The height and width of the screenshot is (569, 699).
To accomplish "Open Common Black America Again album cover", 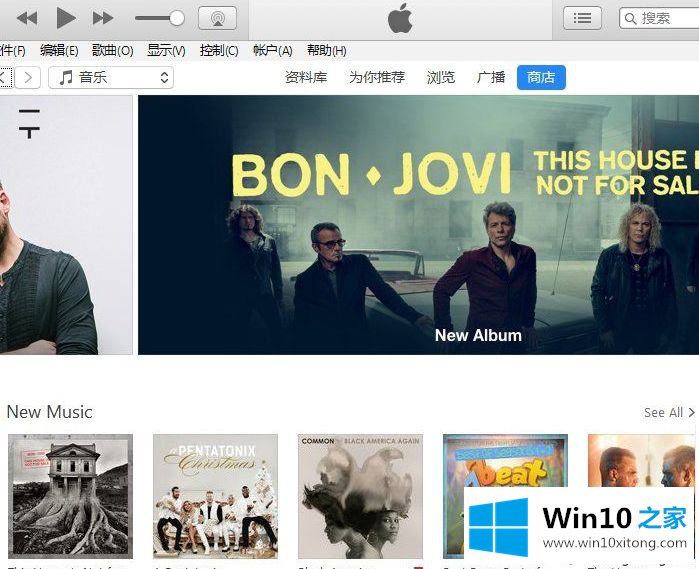I will point(360,496).
